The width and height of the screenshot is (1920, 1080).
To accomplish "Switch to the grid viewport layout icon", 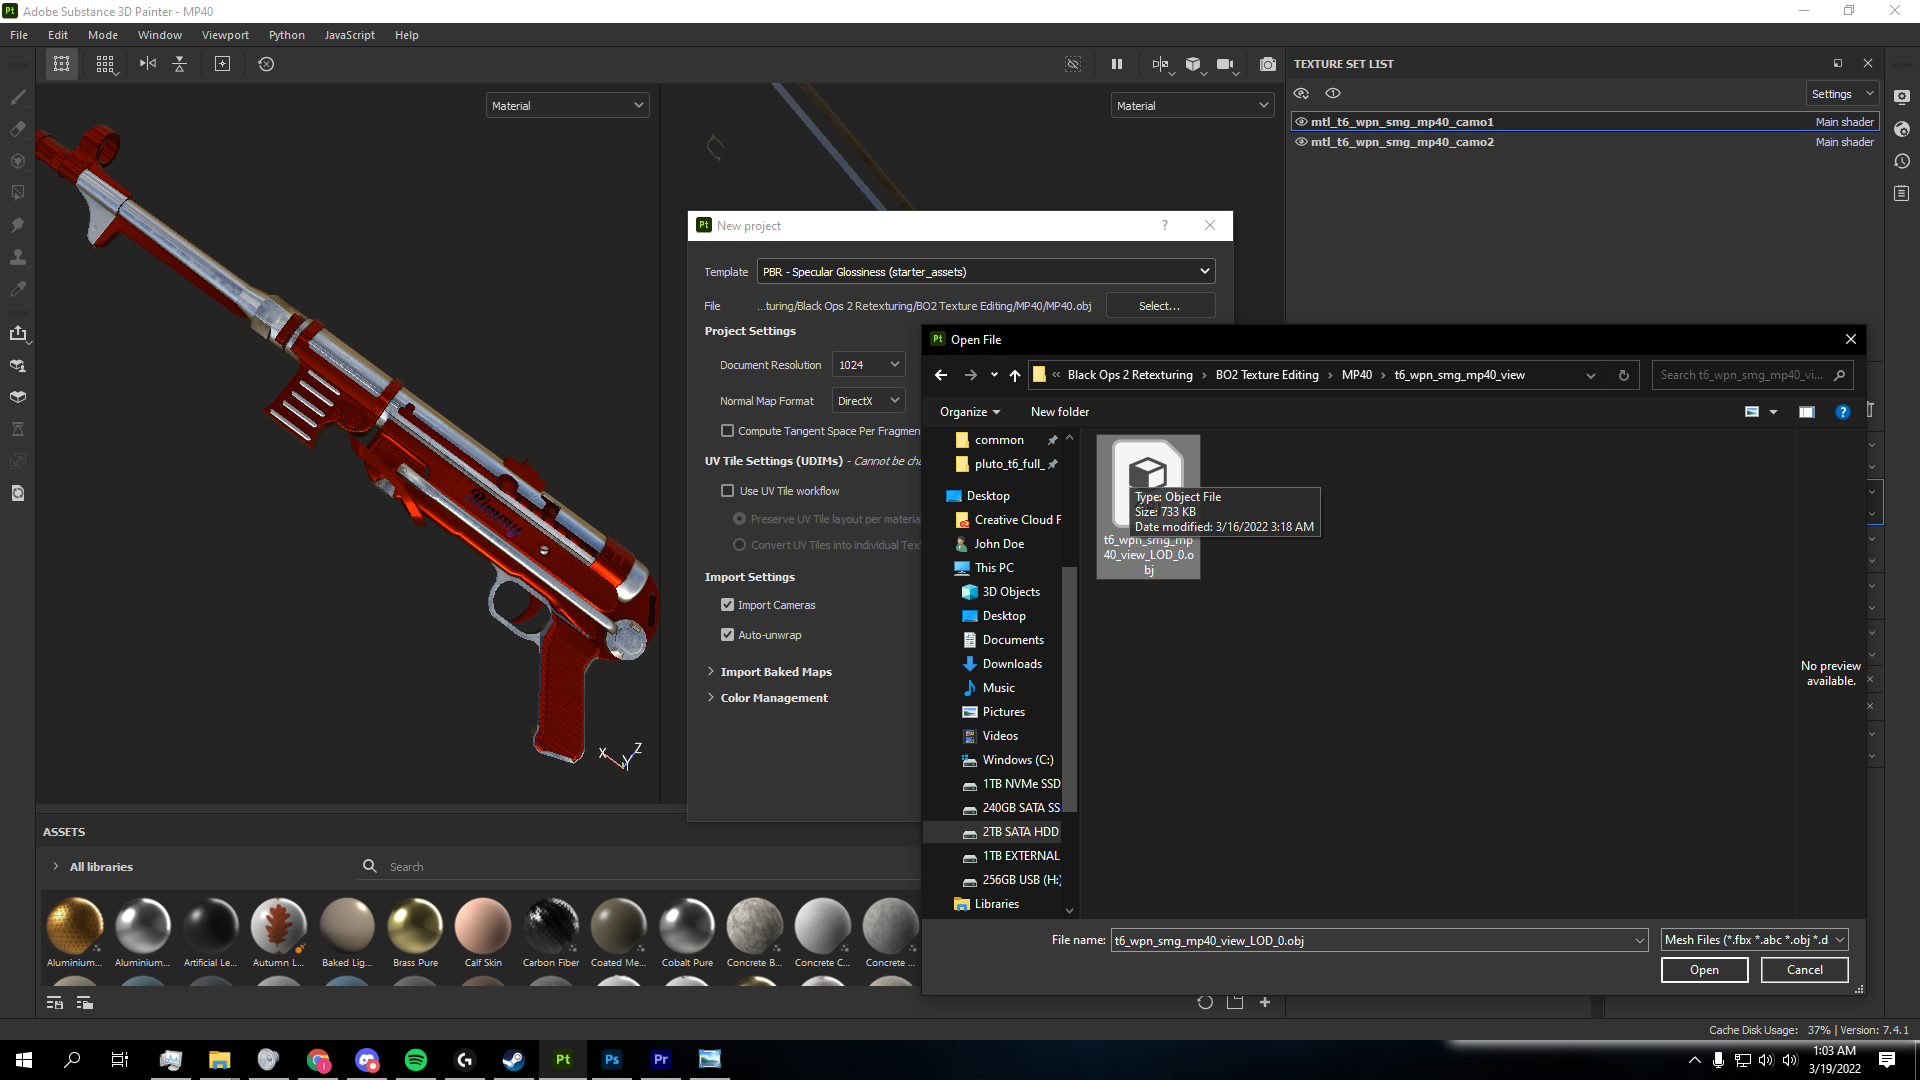I will point(105,64).
